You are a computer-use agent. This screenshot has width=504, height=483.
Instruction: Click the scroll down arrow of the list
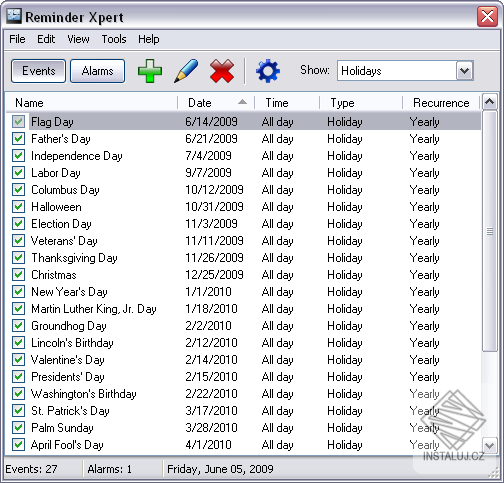click(489, 445)
